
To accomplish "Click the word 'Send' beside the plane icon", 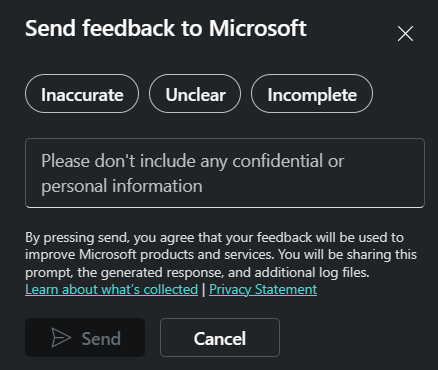I will [x=101, y=339].
